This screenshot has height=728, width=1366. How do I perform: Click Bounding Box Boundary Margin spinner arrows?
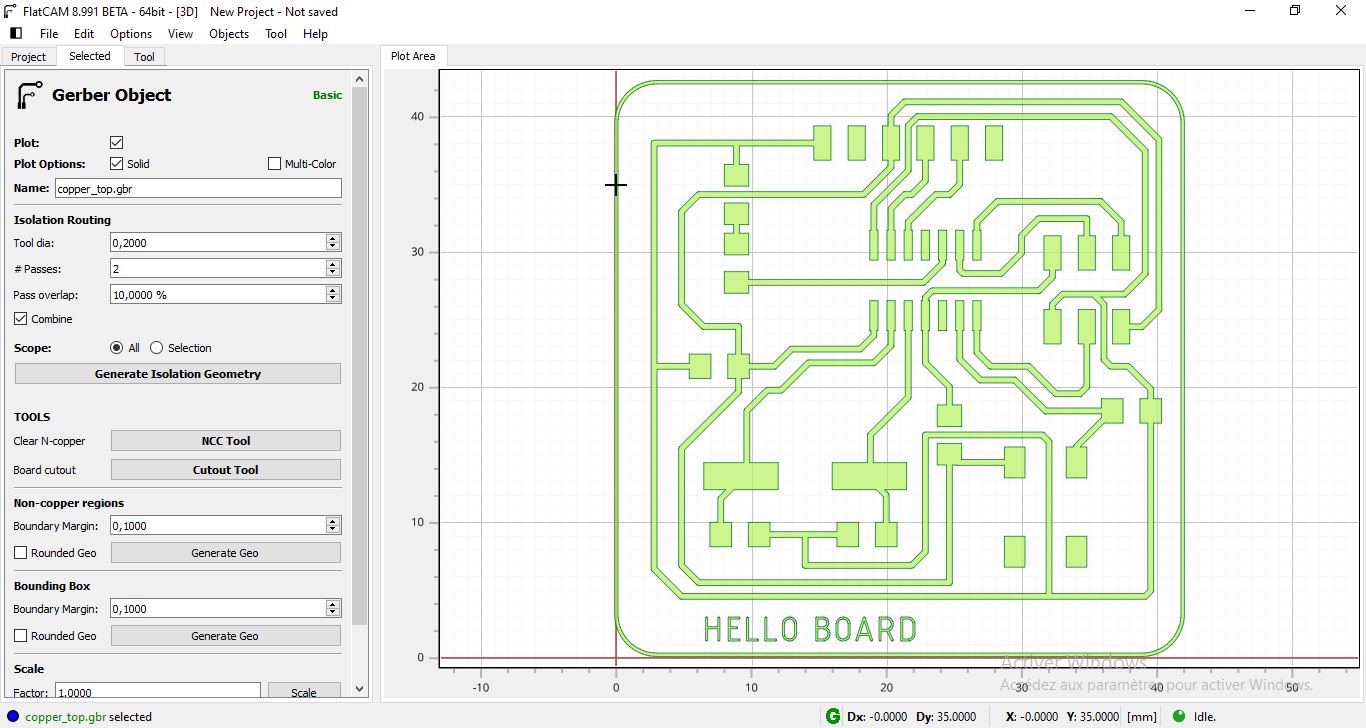[333, 609]
